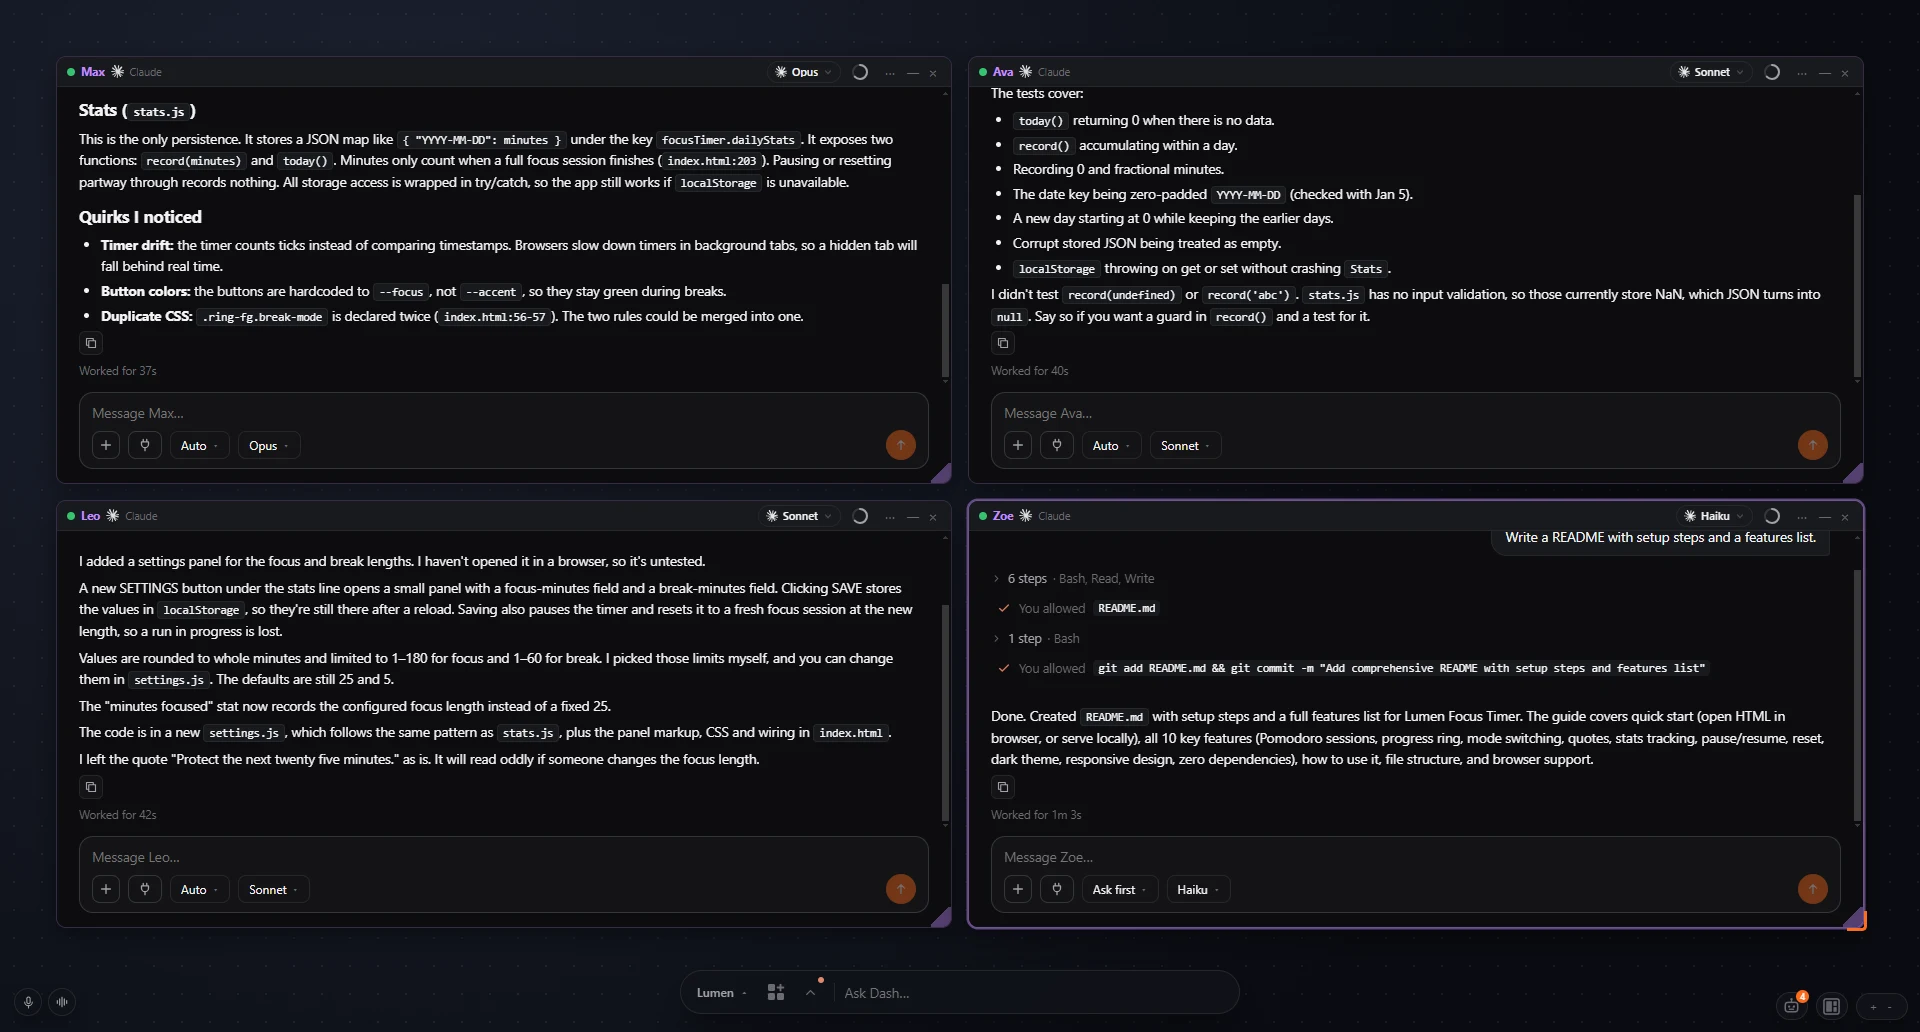This screenshot has width=1920, height=1032.
Task: Click the scrollbar in Ava's chat panel
Action: tap(1857, 286)
